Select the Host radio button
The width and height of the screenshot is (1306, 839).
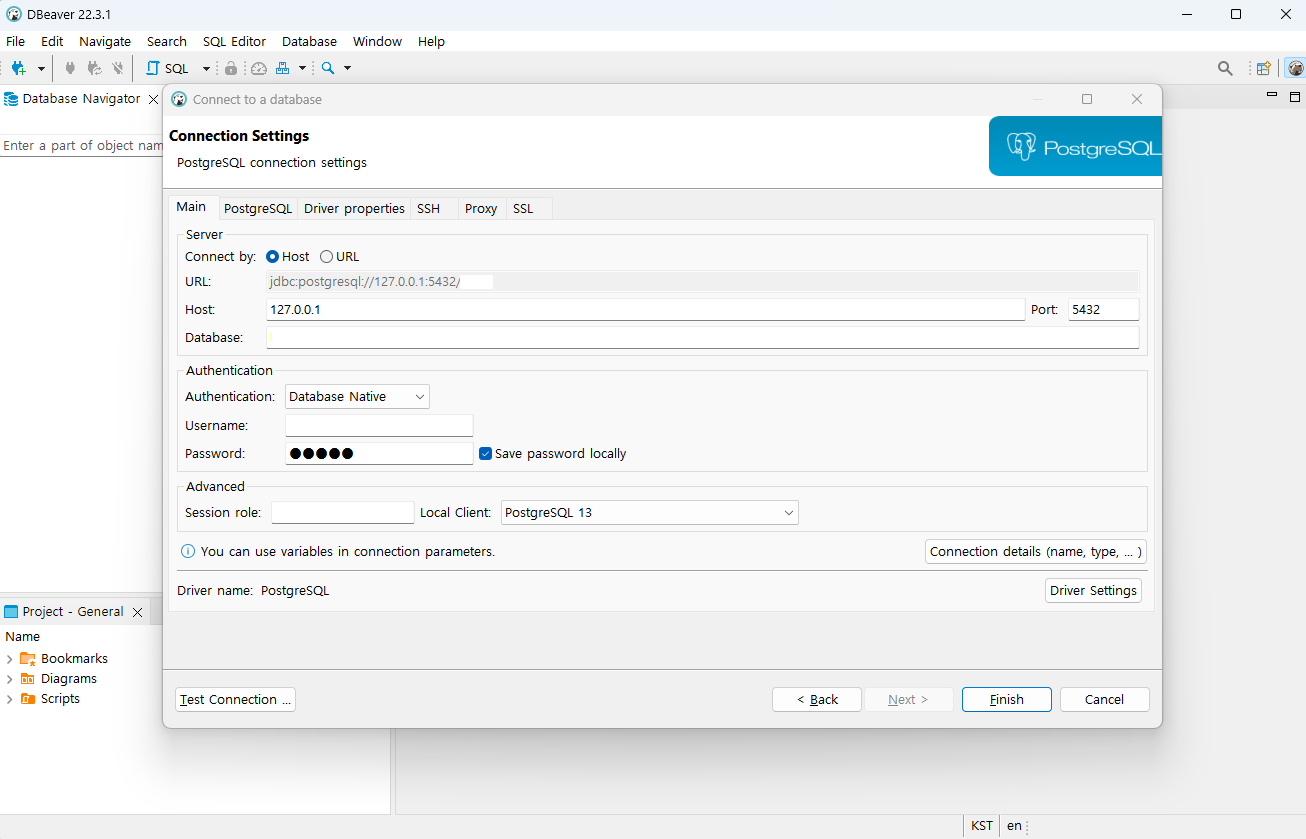coord(273,257)
